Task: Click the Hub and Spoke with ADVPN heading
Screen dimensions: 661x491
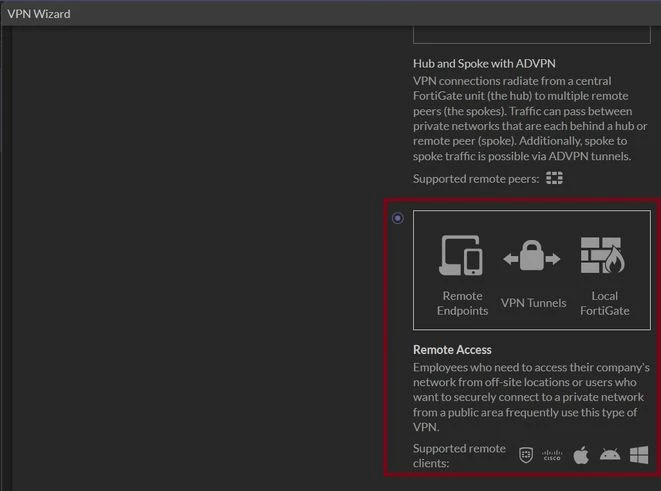Action: 484,64
